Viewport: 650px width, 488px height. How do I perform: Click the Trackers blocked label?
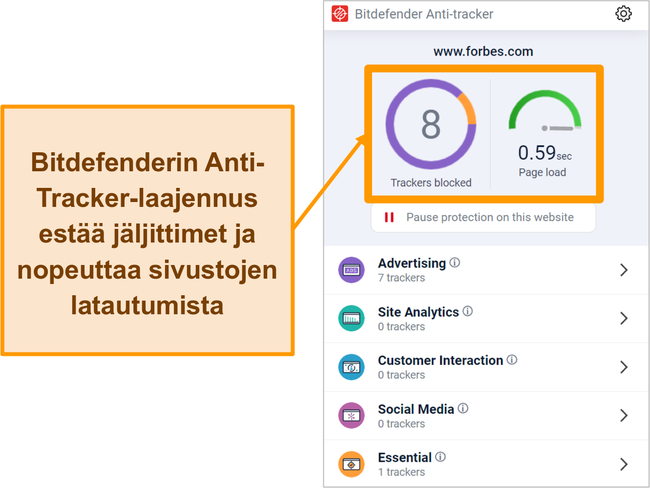click(431, 183)
